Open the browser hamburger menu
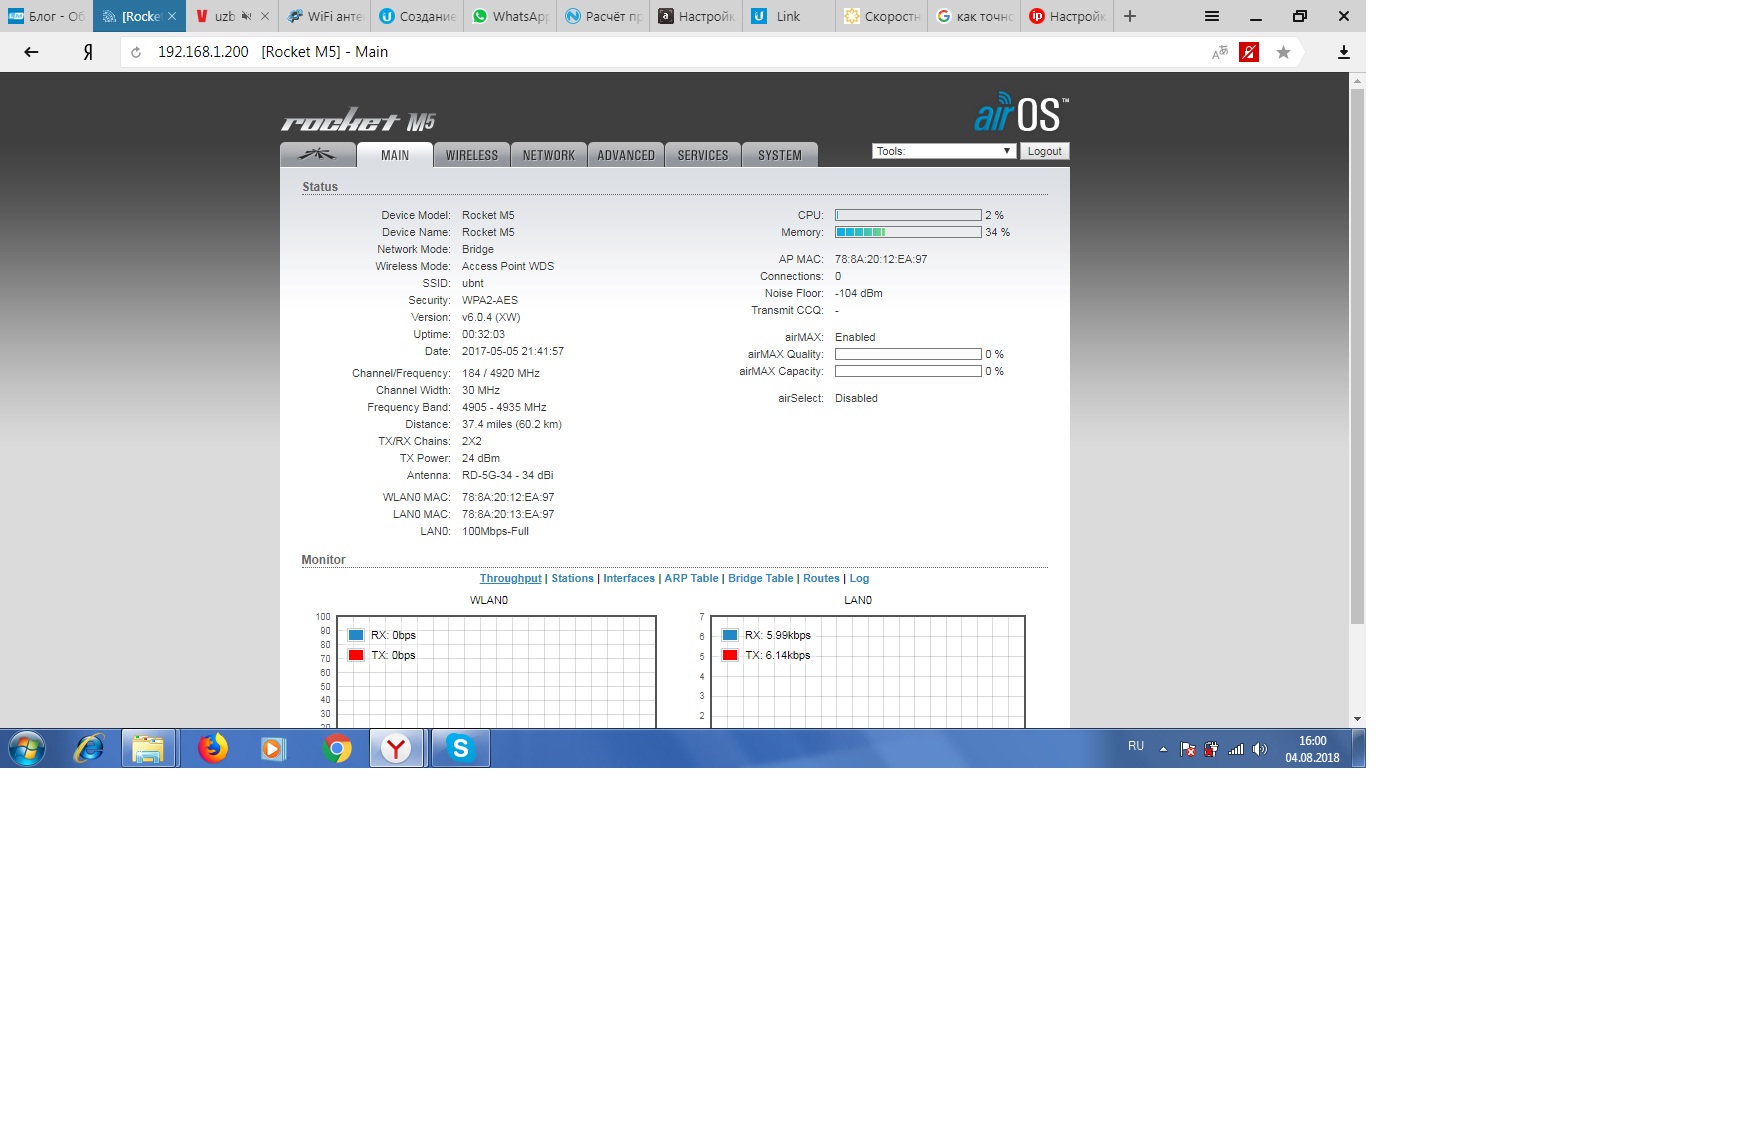Viewport: 1750px width, 1130px height. pyautogui.click(x=1212, y=16)
